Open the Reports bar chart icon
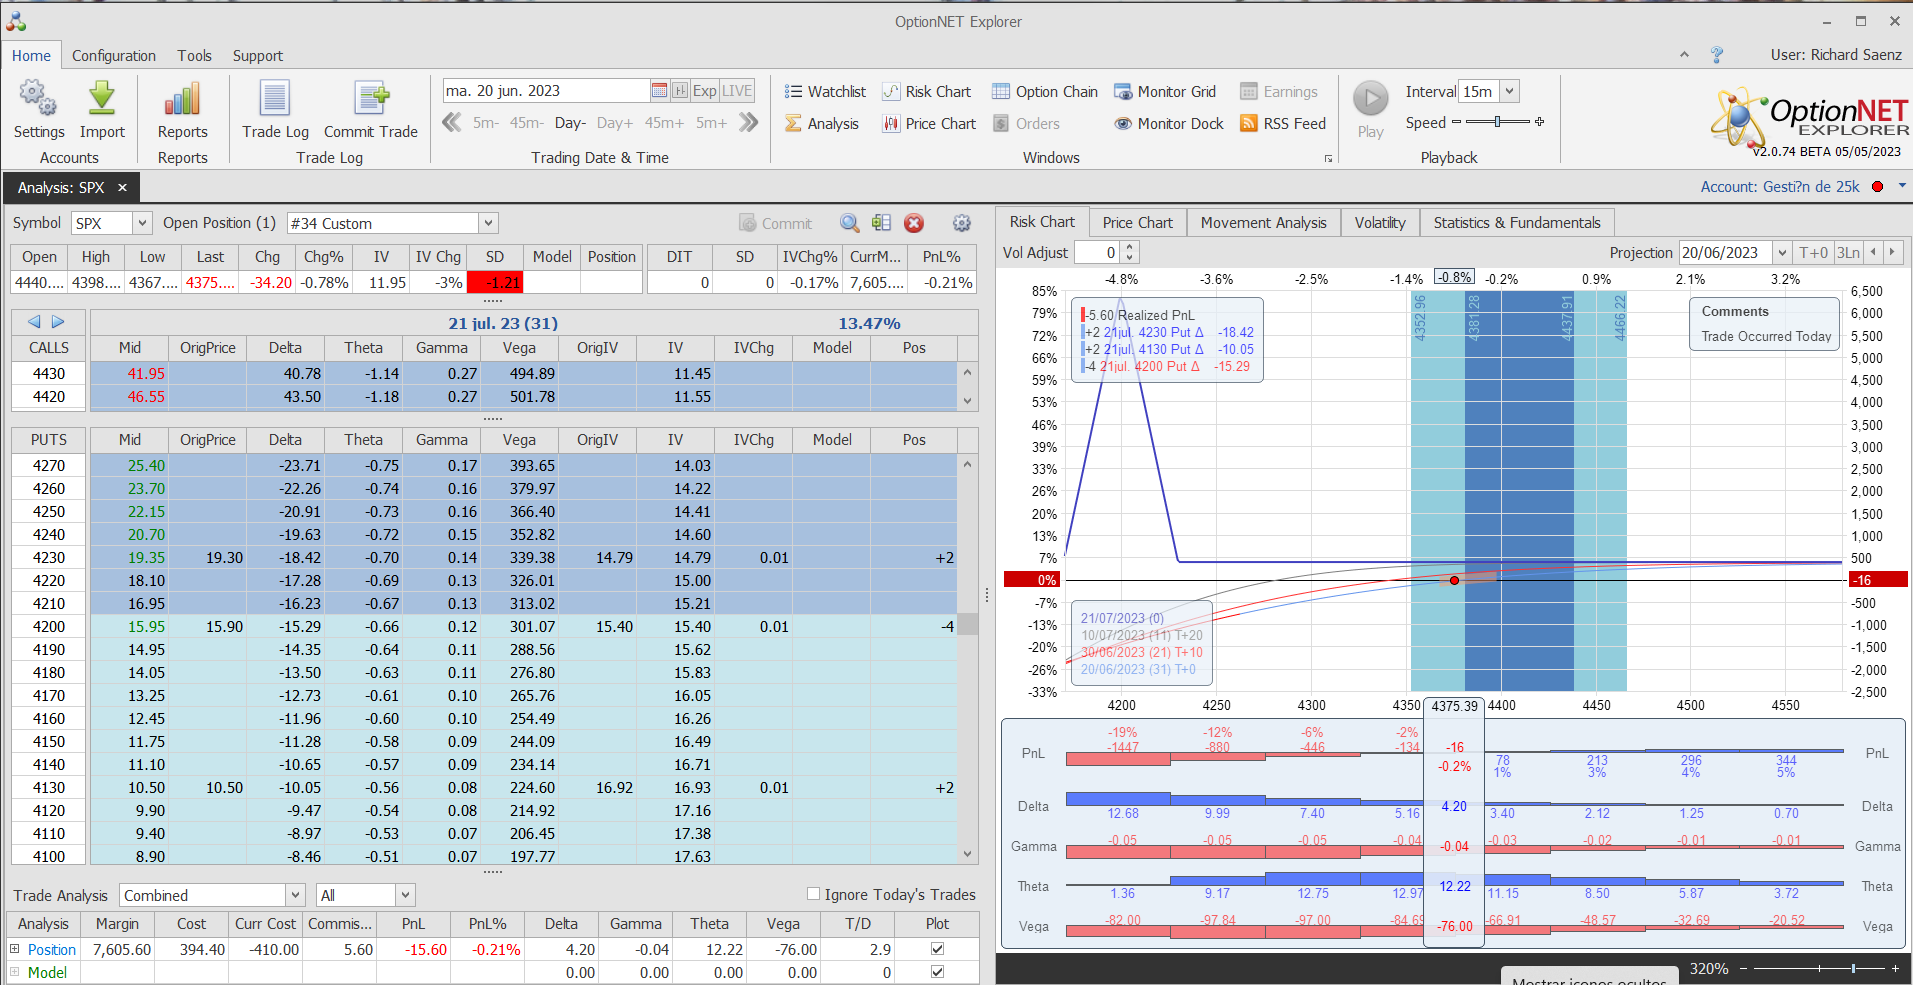Image resolution: width=1913 pixels, height=985 pixels. [182, 99]
